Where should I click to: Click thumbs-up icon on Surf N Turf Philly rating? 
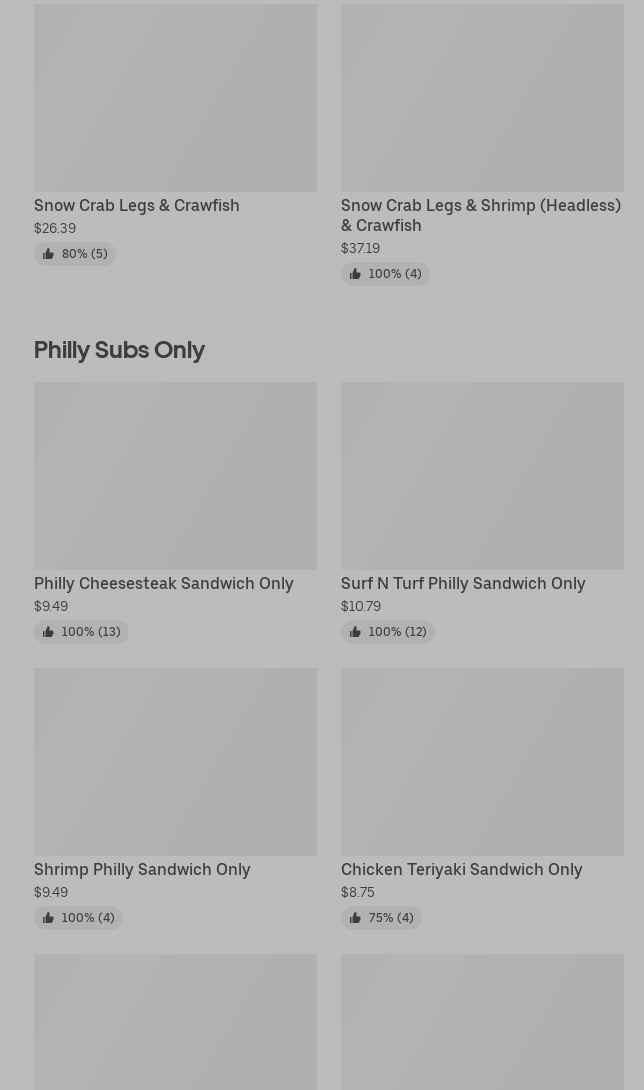(x=355, y=632)
